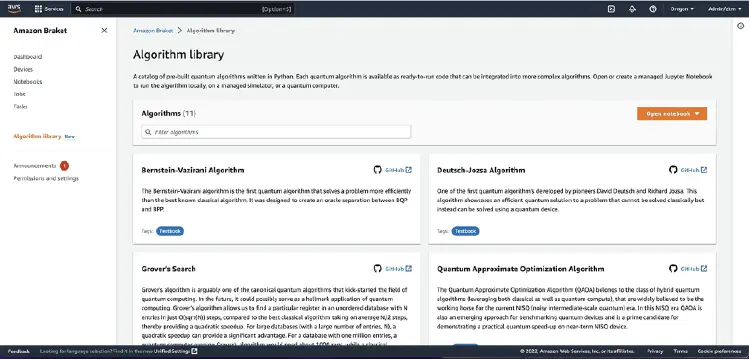Expand the Admin account menu
This screenshot has width=750, height=360.
724,9
